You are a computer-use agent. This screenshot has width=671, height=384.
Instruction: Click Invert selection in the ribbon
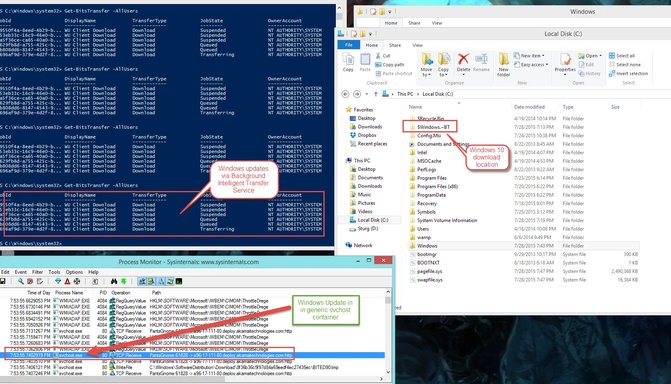point(628,74)
